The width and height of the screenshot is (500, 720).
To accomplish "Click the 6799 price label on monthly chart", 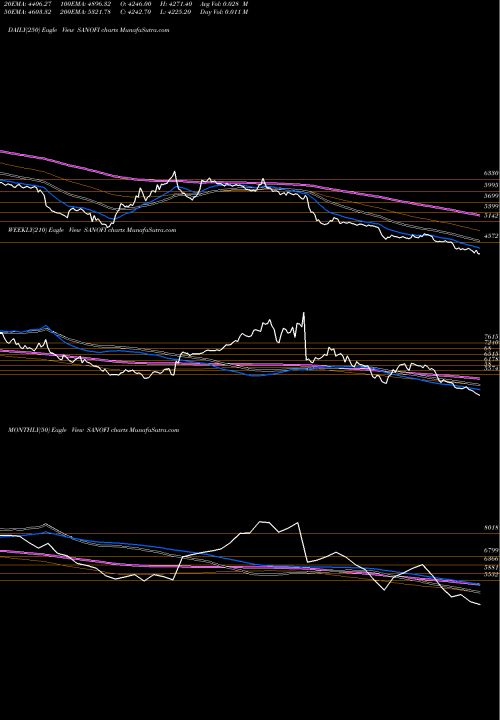I will point(491,550).
